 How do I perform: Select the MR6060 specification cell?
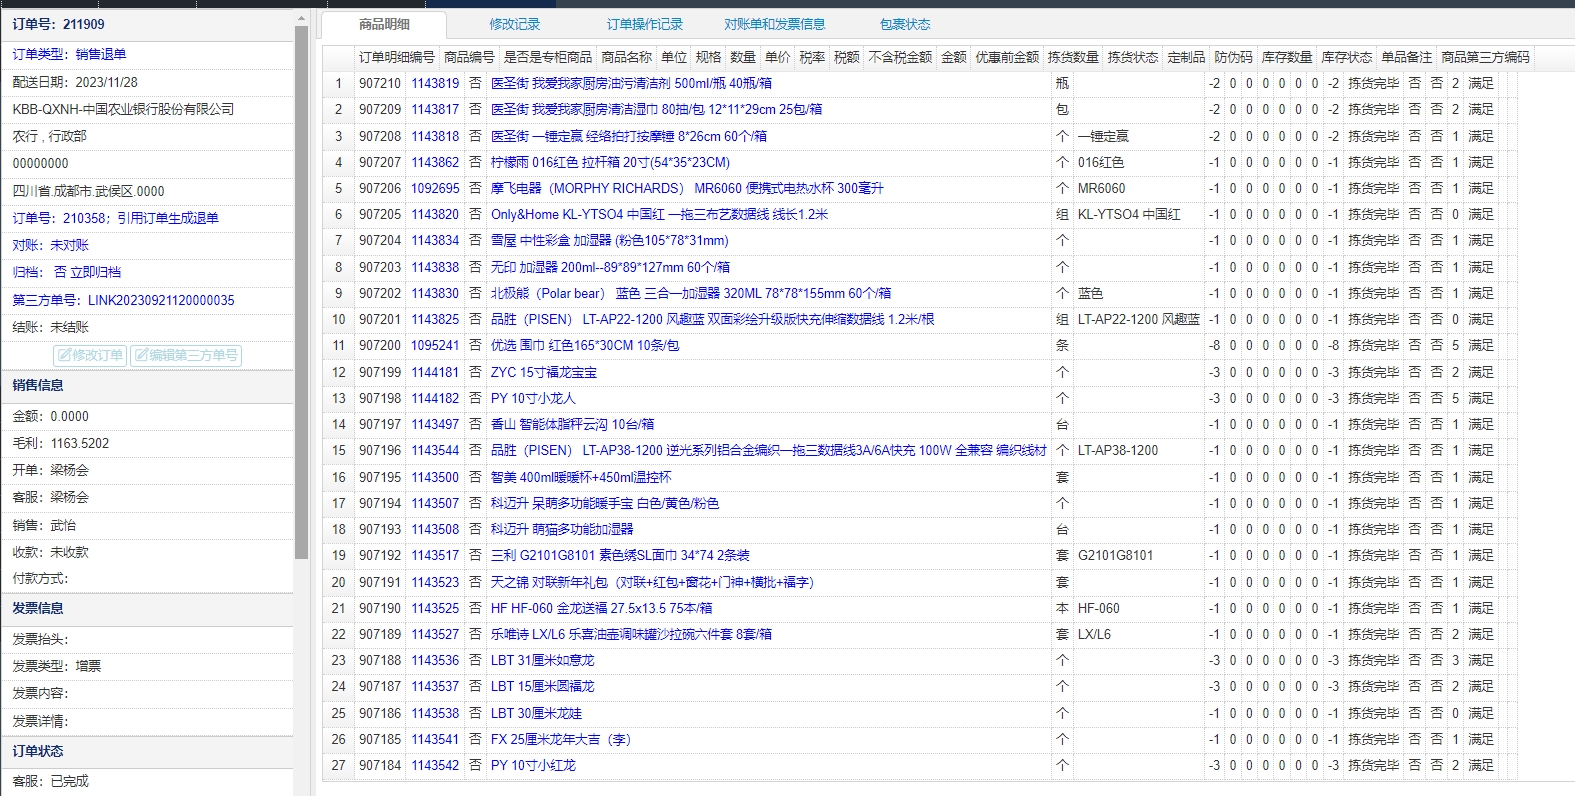[1139, 188]
